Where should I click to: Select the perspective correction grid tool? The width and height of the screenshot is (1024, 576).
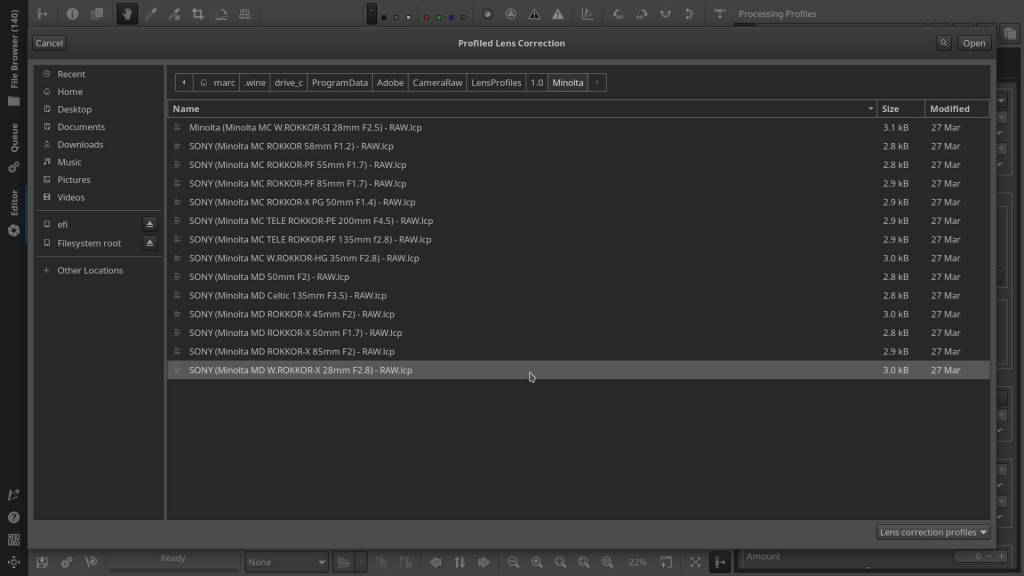point(245,14)
